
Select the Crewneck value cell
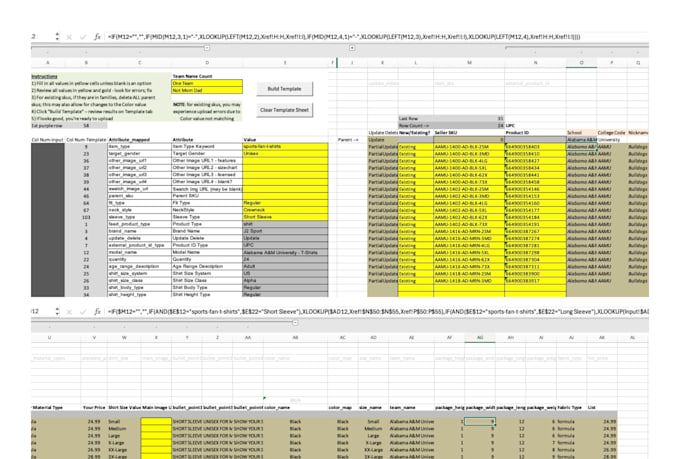[285, 210]
